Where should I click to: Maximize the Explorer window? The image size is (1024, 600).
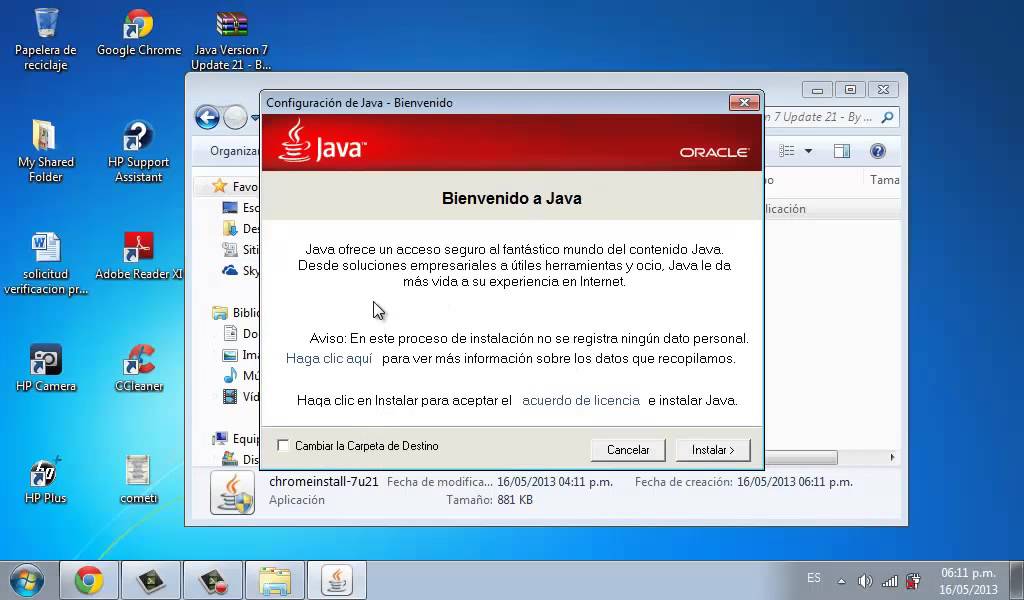pos(850,89)
